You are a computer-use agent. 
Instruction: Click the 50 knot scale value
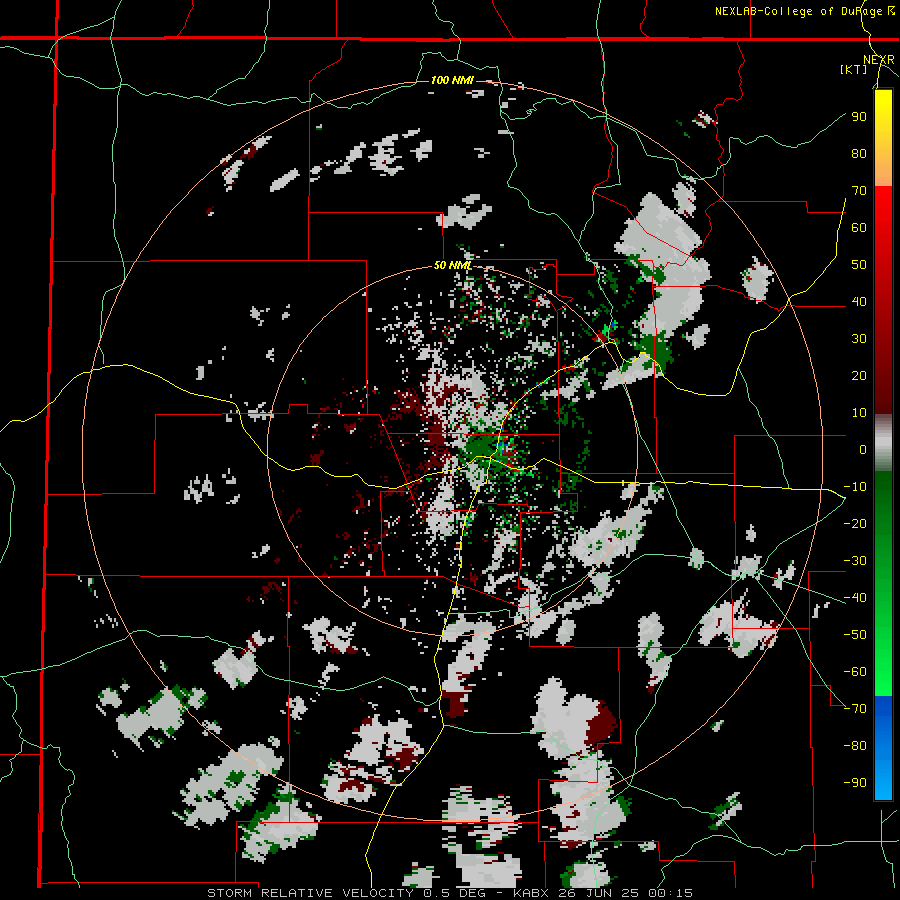click(x=859, y=265)
